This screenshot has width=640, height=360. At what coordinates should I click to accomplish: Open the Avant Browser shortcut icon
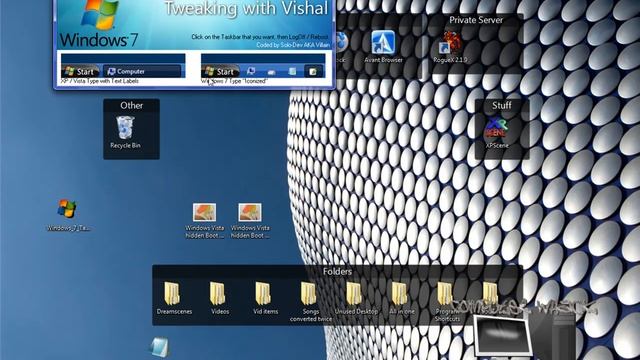(383, 47)
